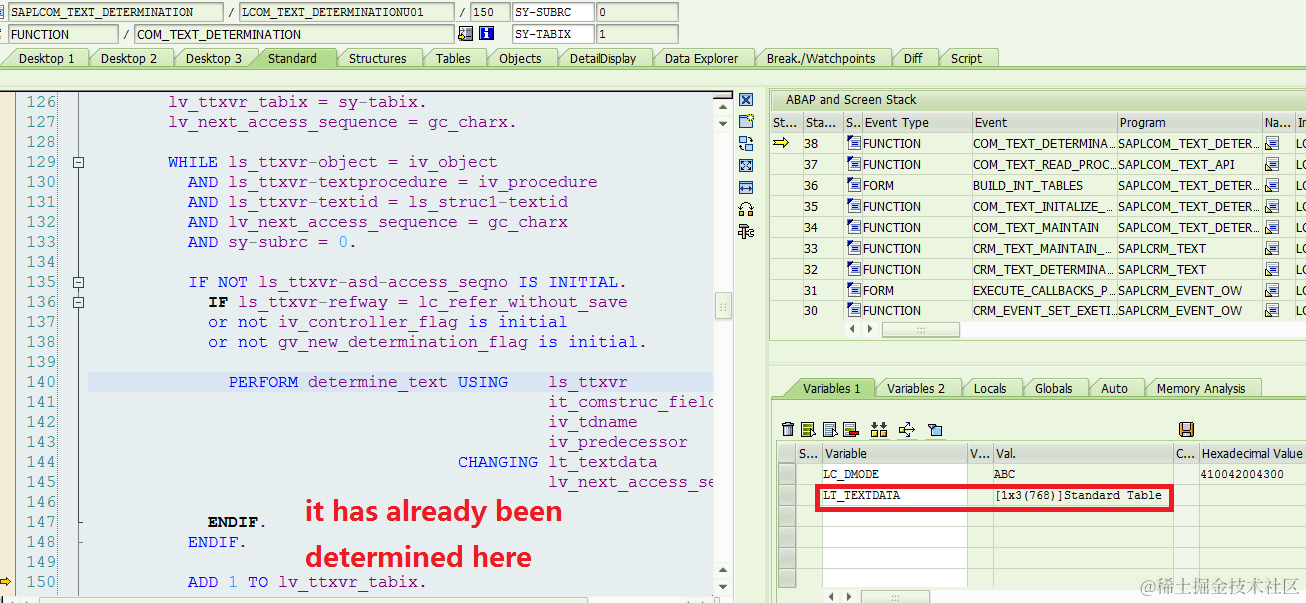Screen dimensions: 1306x603
Task: Click the yellow boxes with arrows icon
Action: pos(879,429)
